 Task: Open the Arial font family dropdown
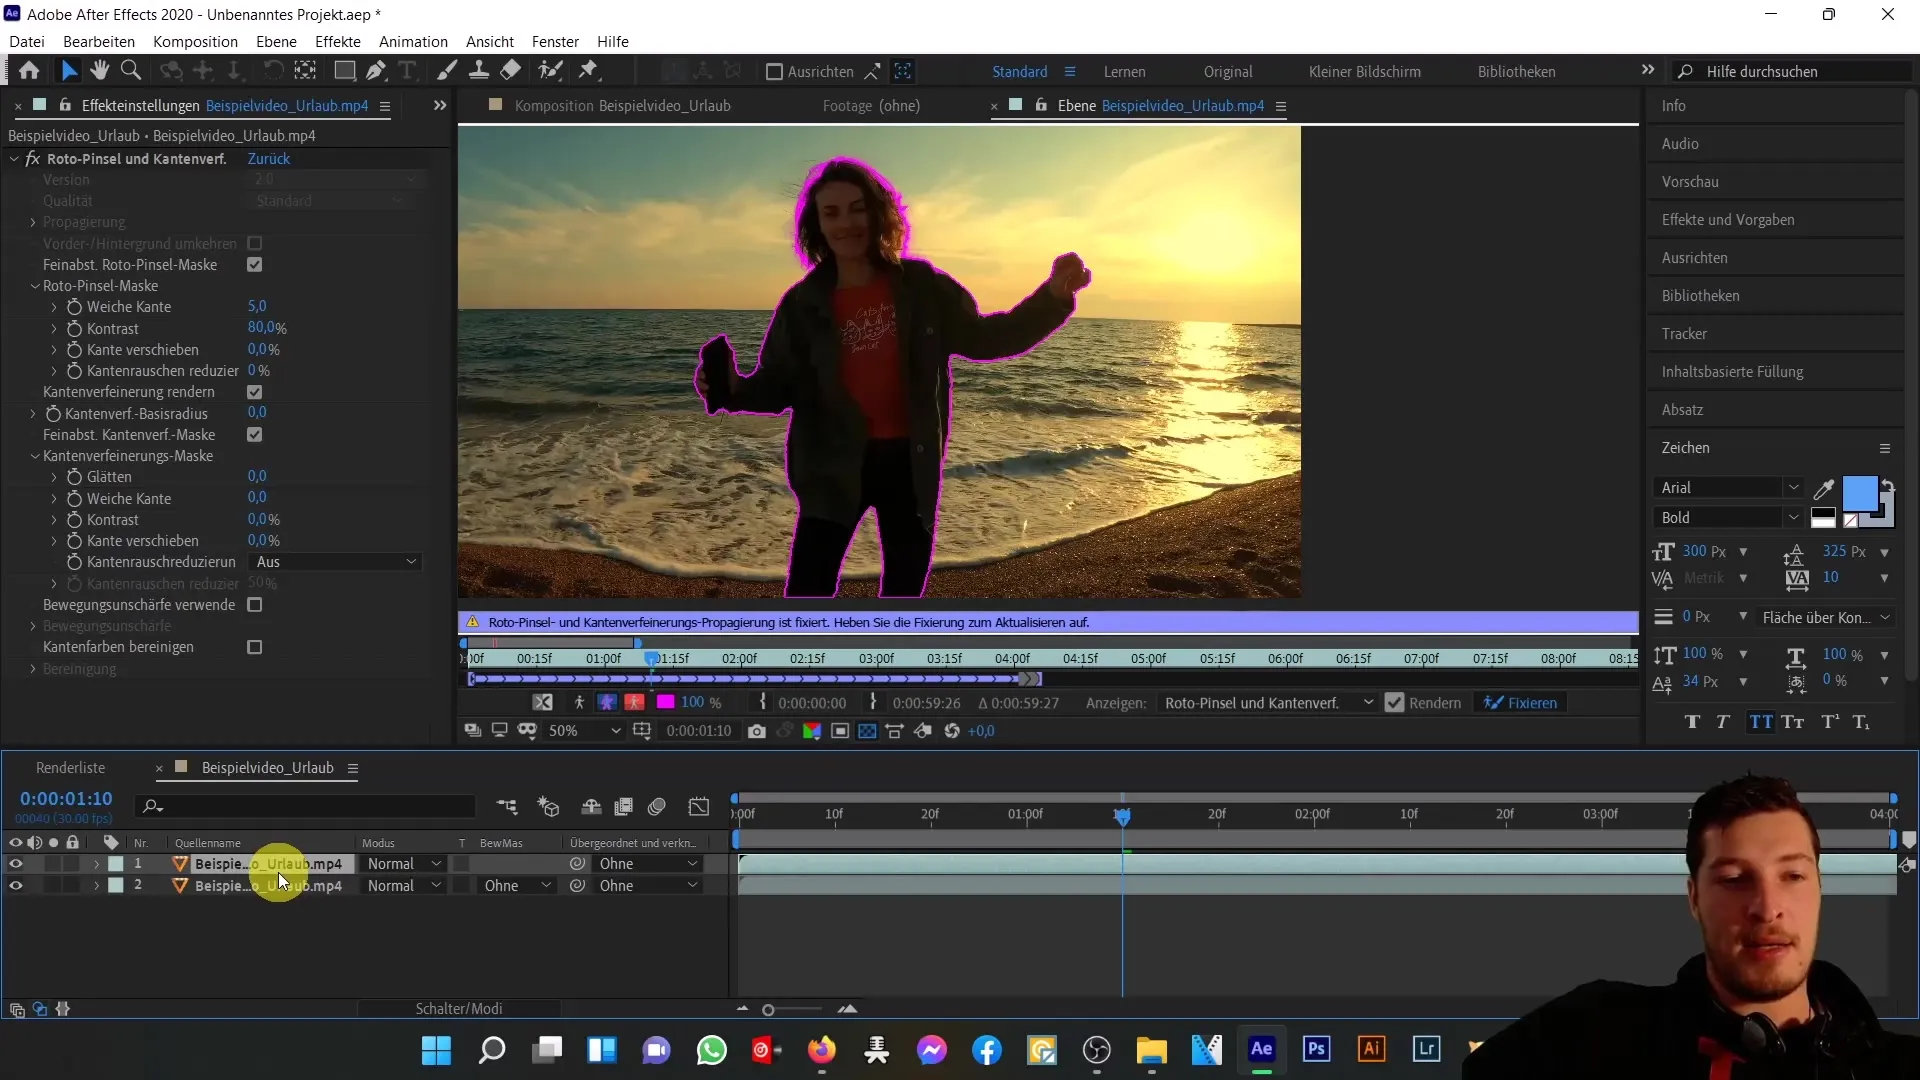(1728, 488)
